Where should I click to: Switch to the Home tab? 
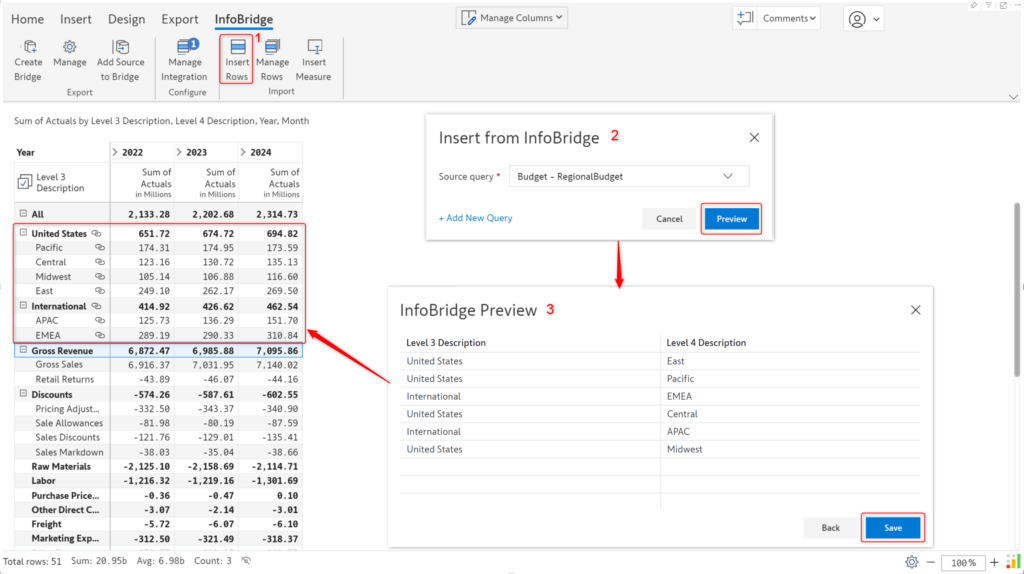point(27,20)
